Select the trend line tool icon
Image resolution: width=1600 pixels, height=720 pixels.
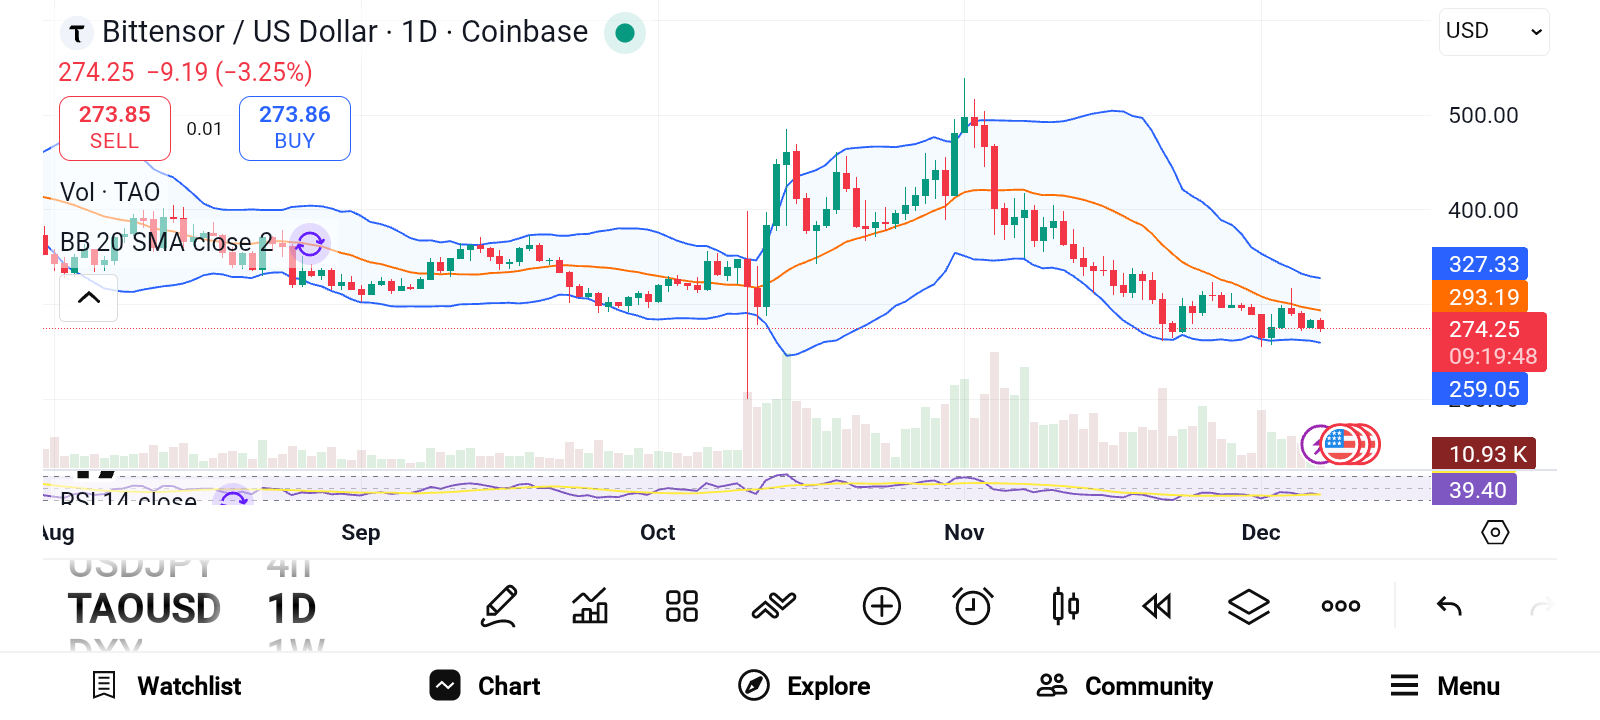point(773,605)
